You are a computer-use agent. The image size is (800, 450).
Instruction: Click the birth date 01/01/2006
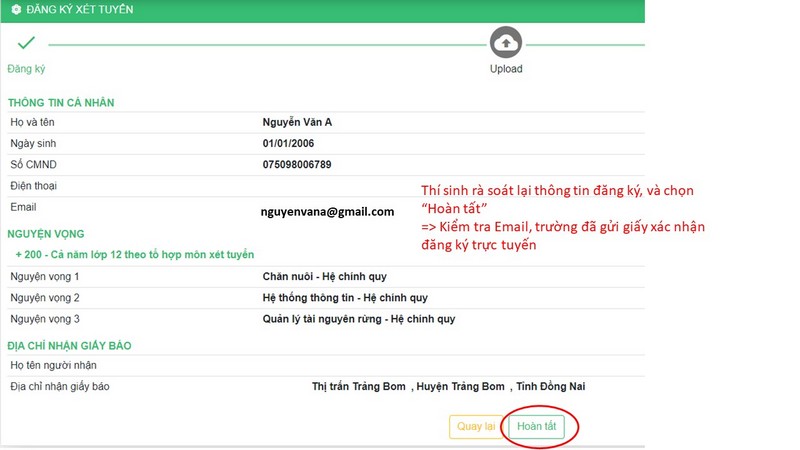(x=288, y=143)
